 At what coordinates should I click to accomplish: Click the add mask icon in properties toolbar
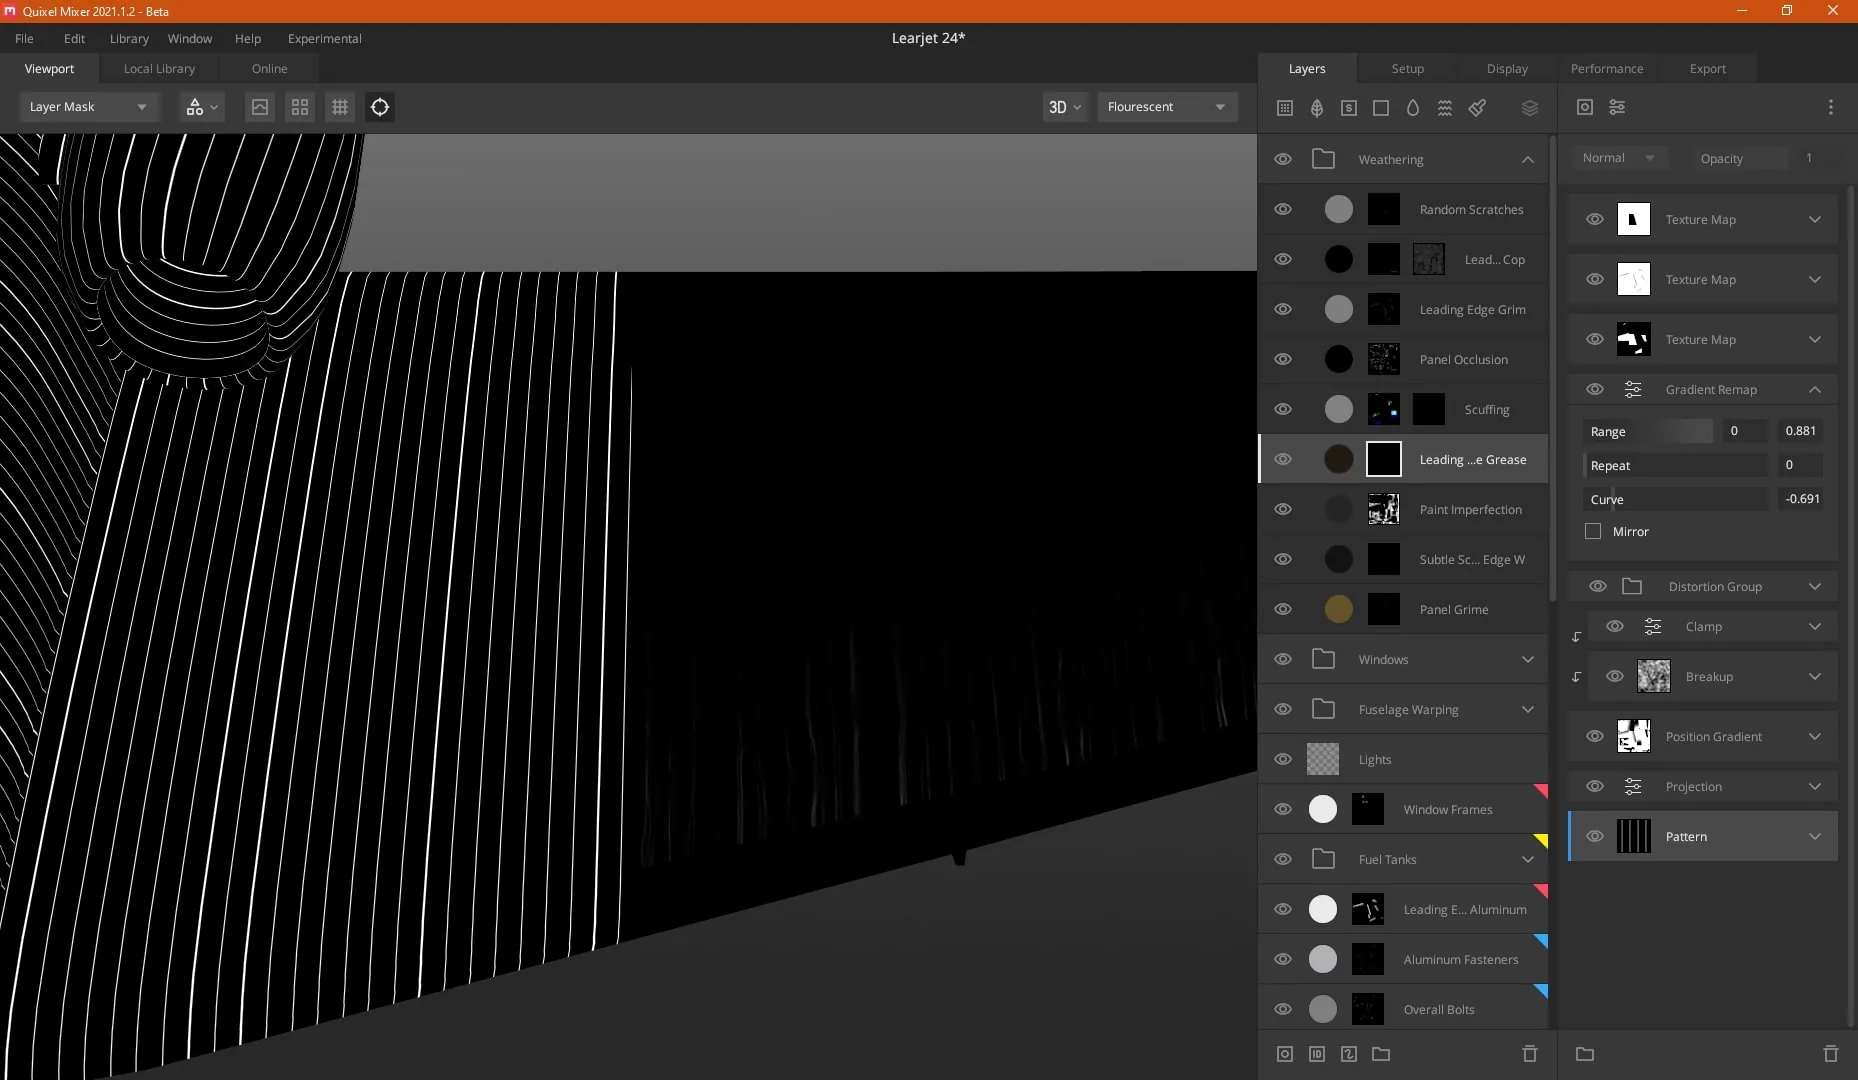coord(1585,107)
